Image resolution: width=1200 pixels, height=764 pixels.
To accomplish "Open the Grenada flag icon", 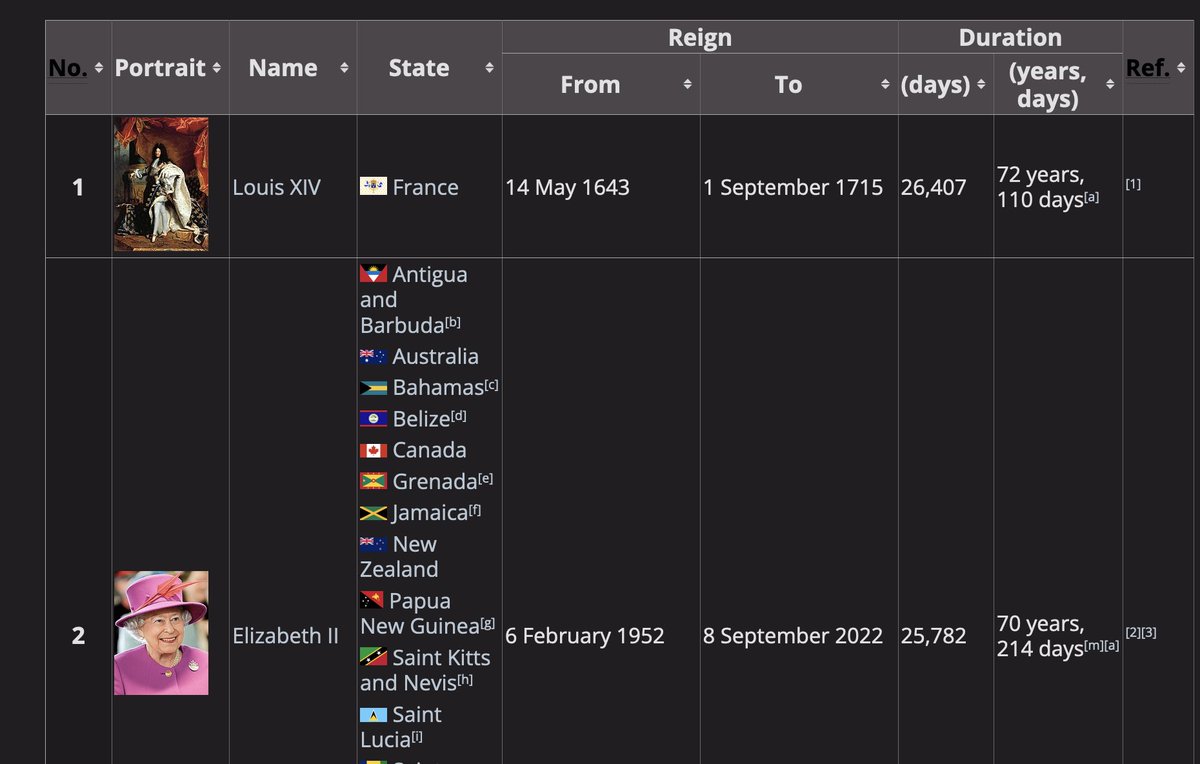I will click(373, 481).
